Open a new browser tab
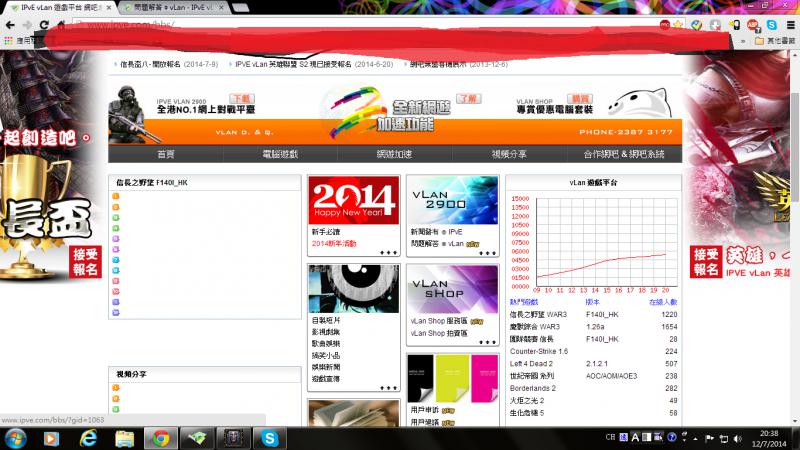Screen dimensions: 800x450 (x=240, y=8)
